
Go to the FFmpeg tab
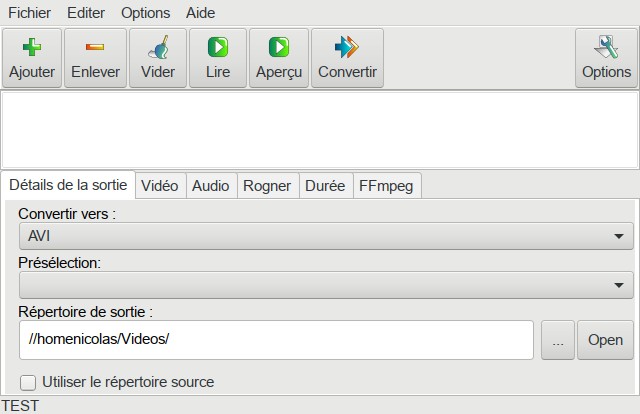pos(391,186)
